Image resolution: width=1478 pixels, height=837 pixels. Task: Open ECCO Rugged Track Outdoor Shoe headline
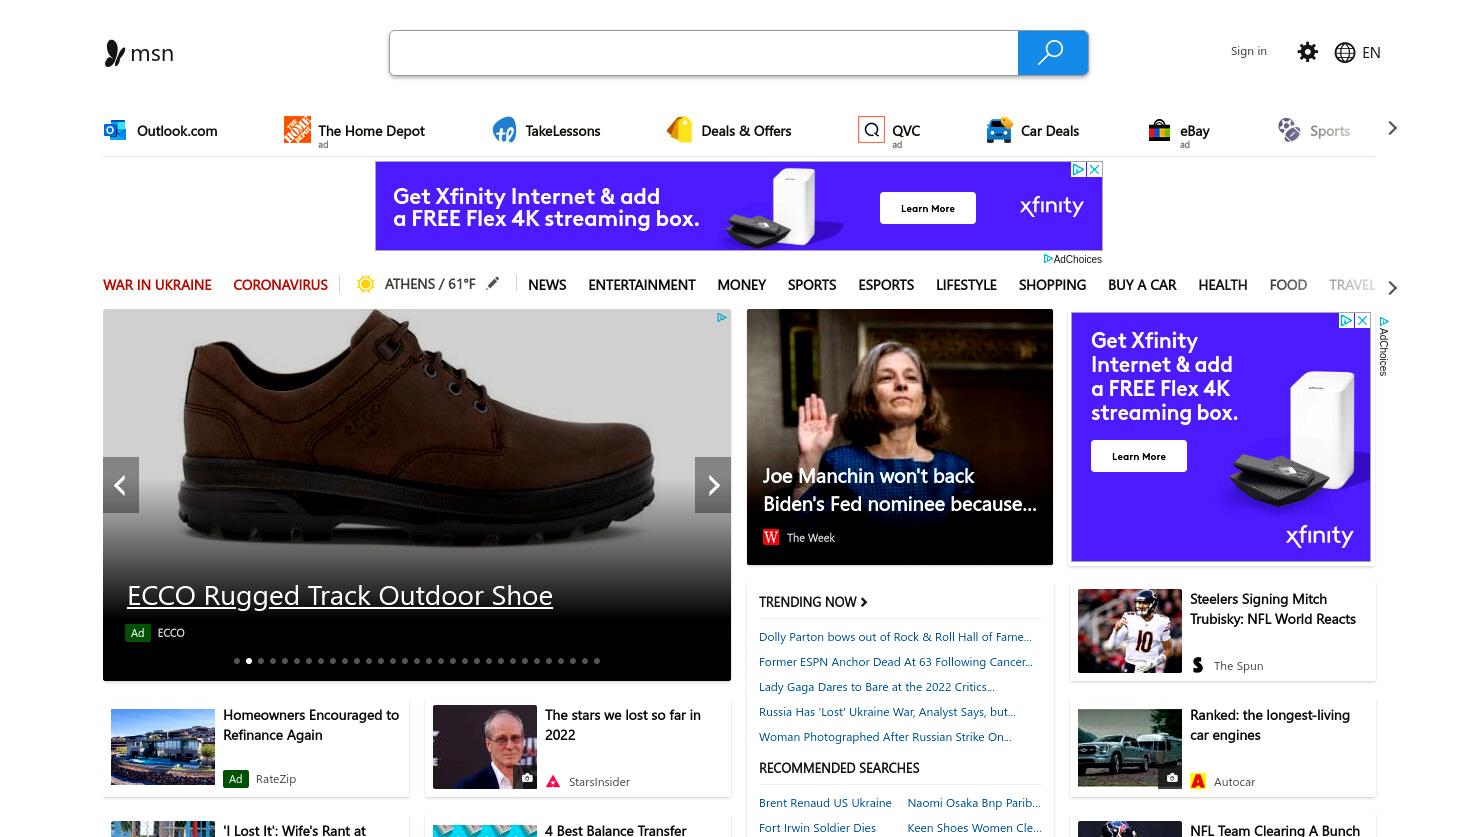point(340,595)
